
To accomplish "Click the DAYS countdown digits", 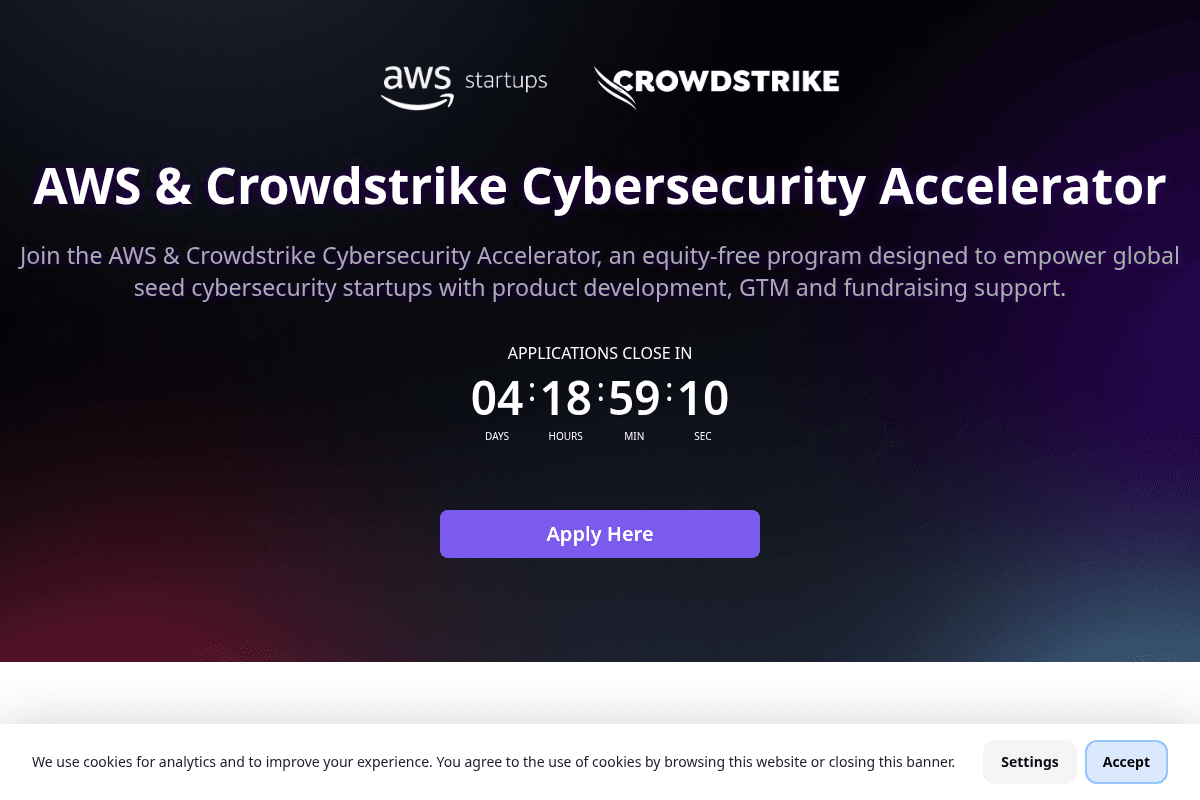I will pyautogui.click(x=497, y=397).
